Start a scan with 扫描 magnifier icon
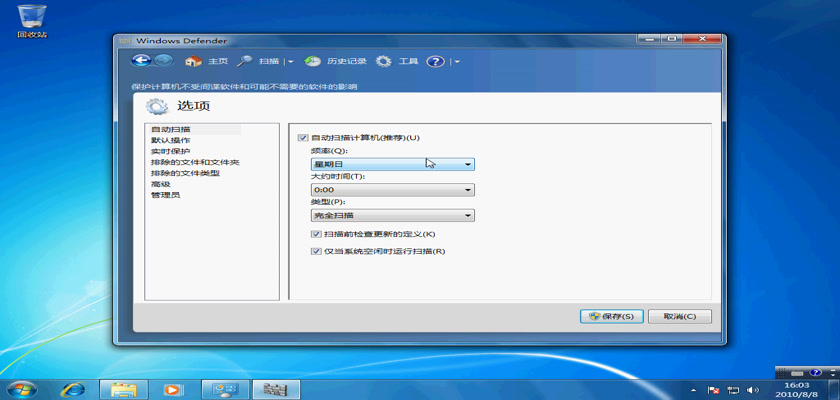 tap(258, 61)
